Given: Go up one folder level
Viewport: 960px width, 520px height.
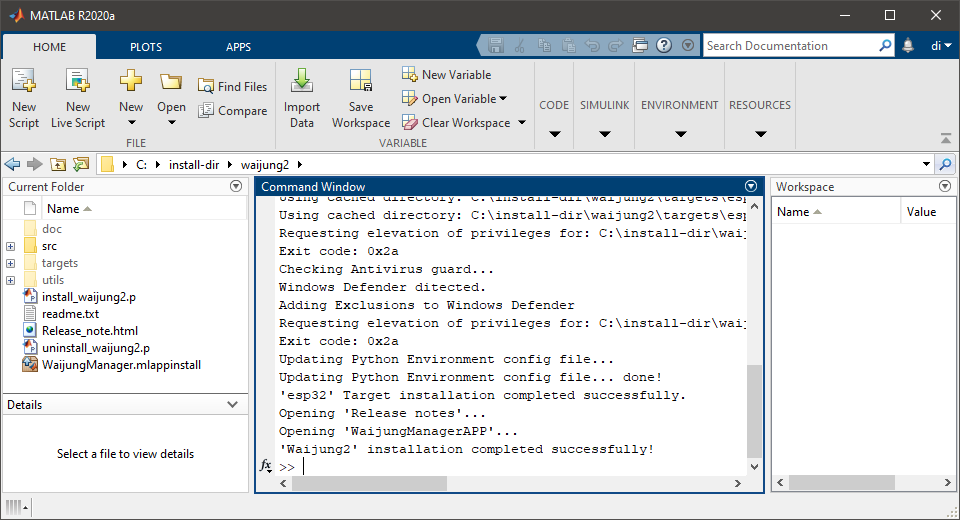Looking at the screenshot, I should click(x=58, y=164).
